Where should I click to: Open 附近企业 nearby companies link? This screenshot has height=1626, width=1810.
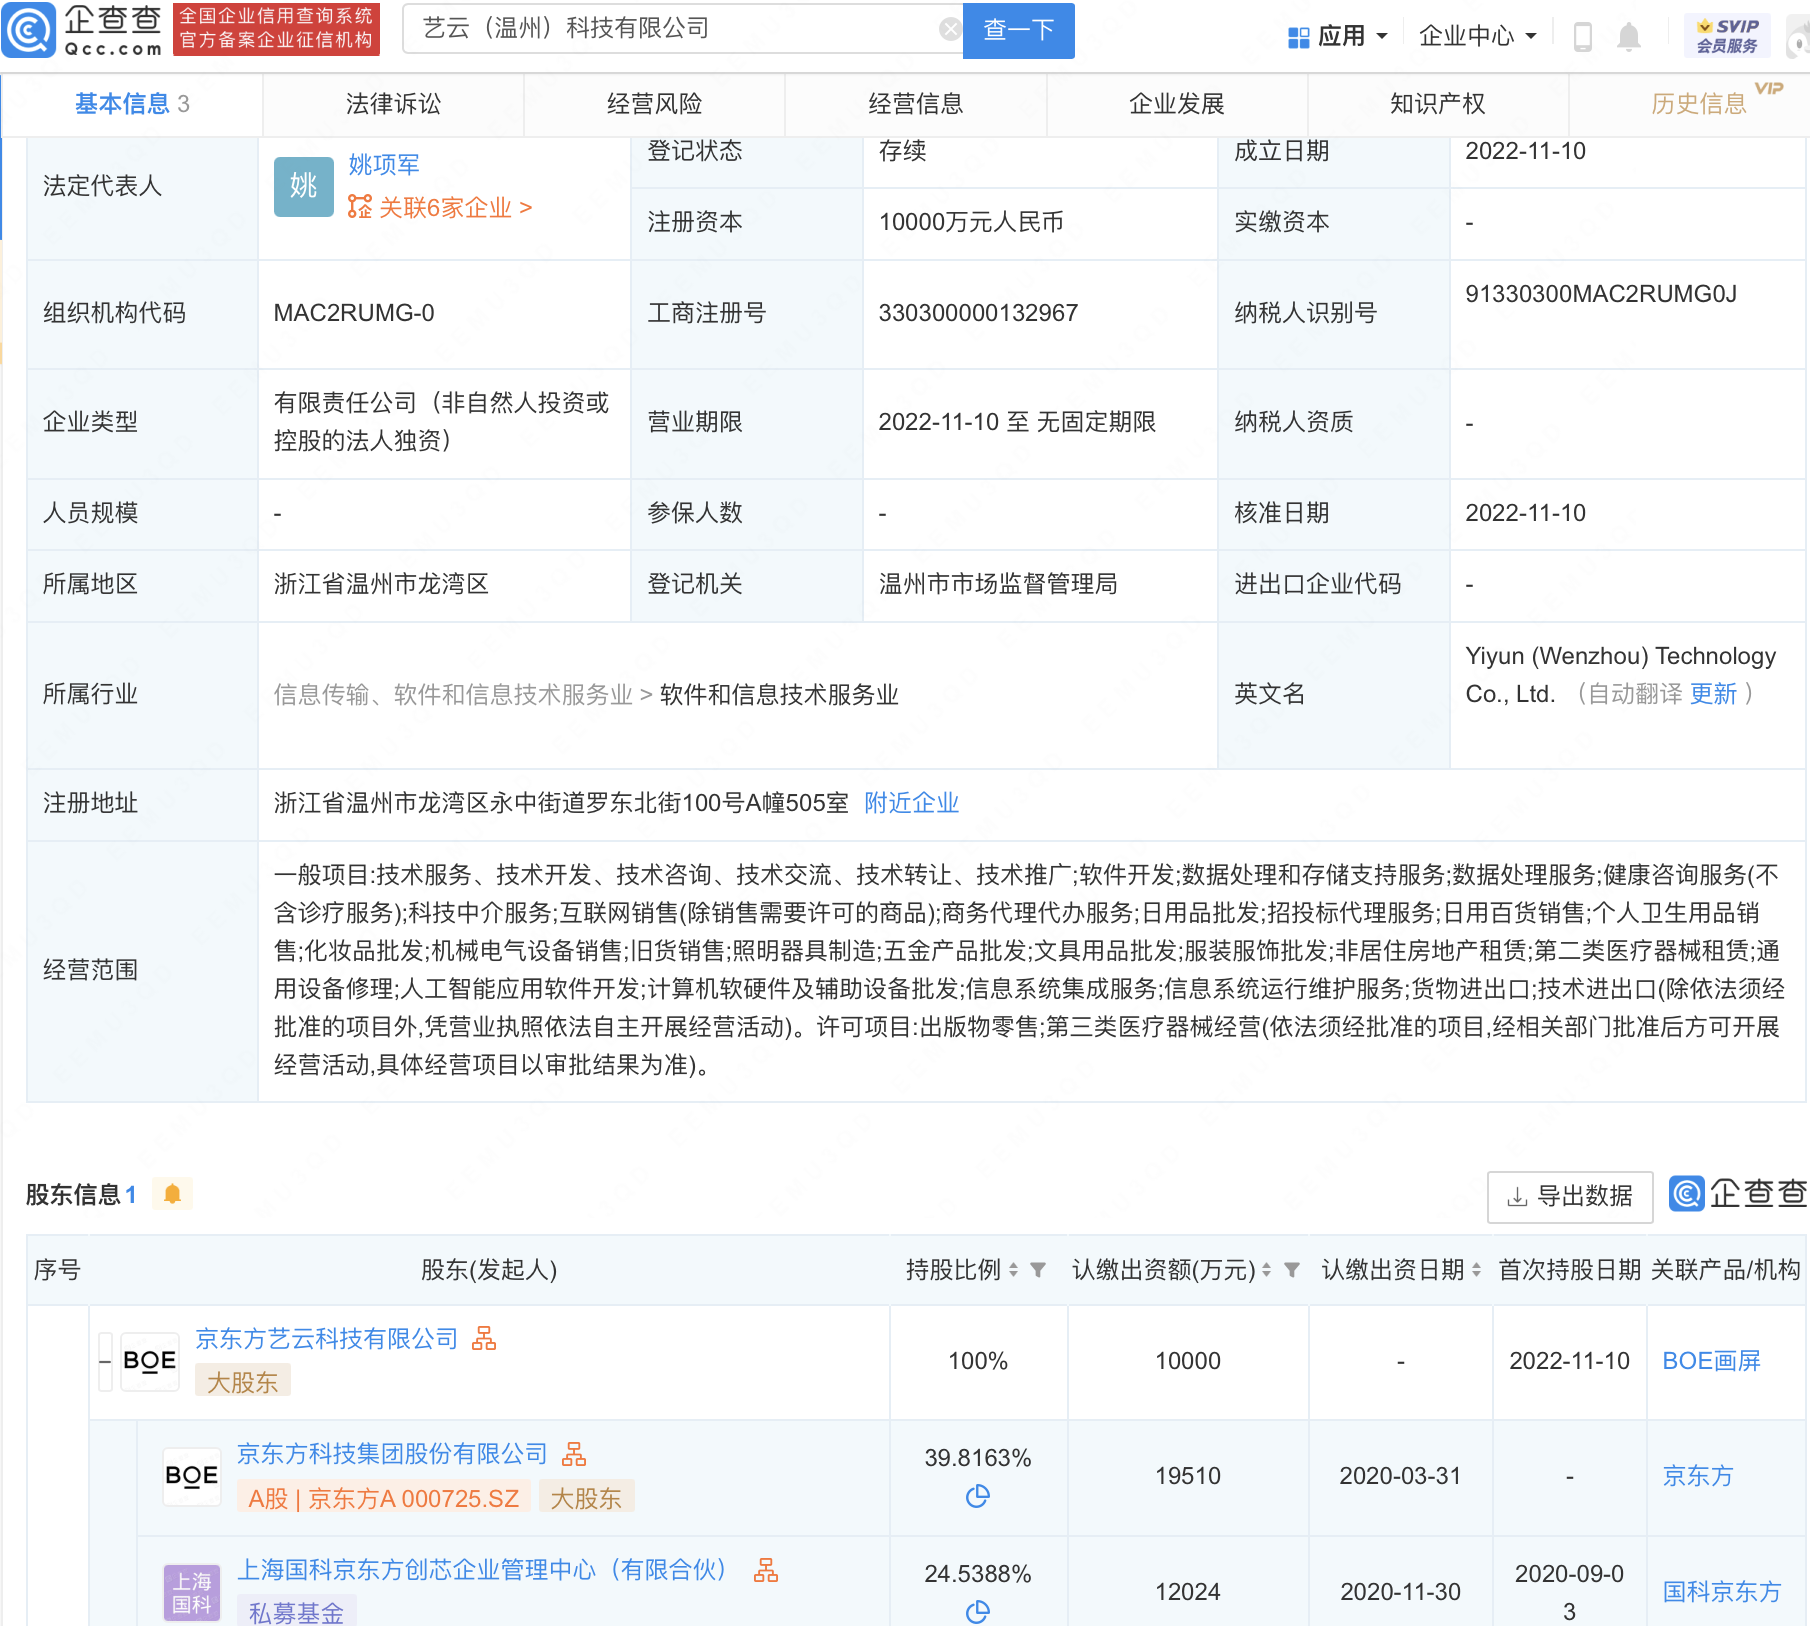pyautogui.click(x=911, y=803)
